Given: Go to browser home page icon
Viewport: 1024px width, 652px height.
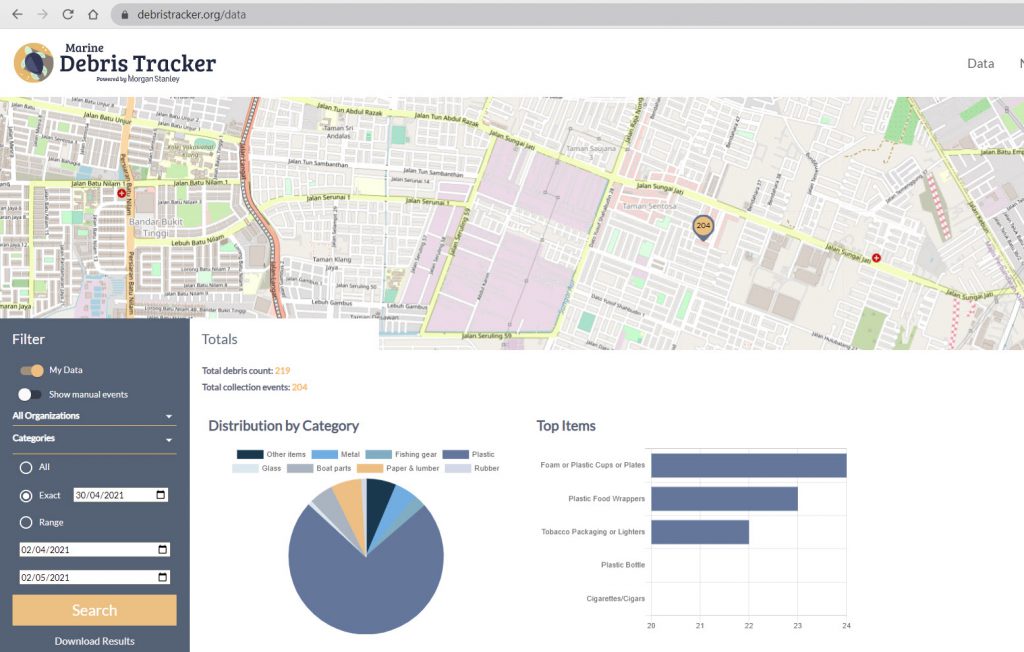Looking at the screenshot, I should 93,15.
